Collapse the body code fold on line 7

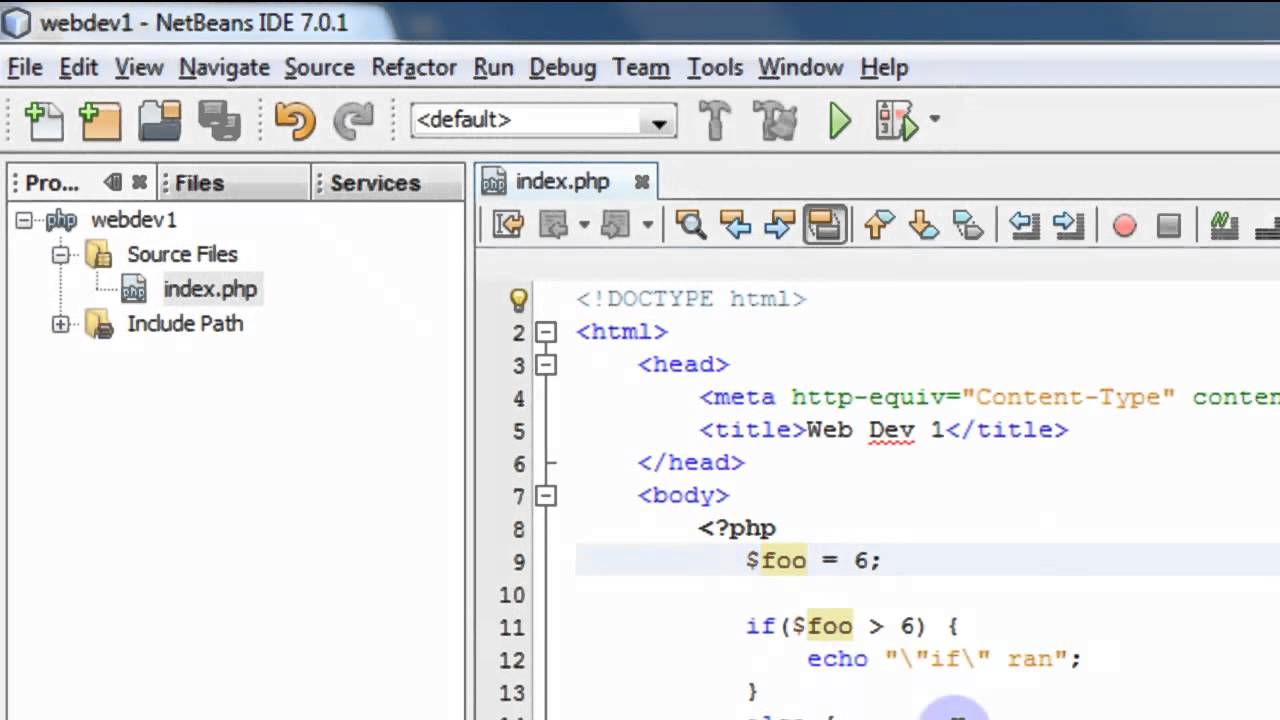(546, 496)
